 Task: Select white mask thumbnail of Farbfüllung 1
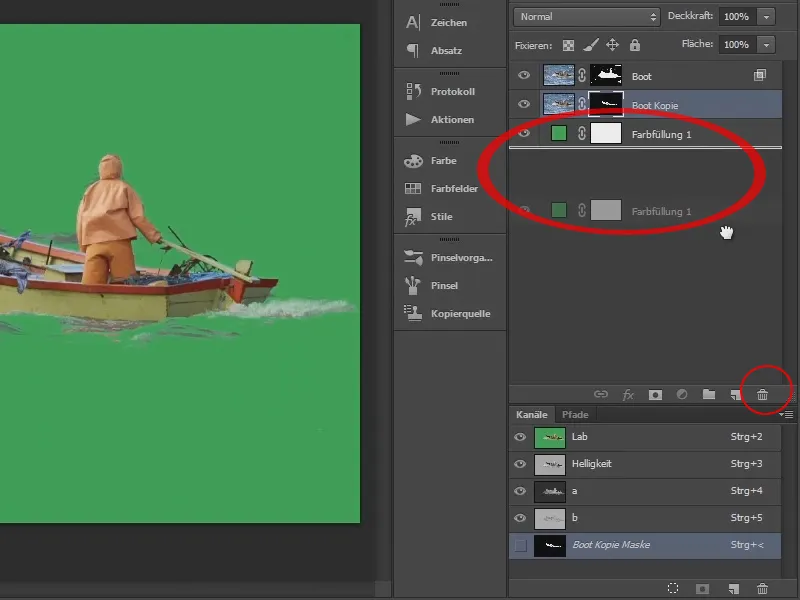point(606,134)
